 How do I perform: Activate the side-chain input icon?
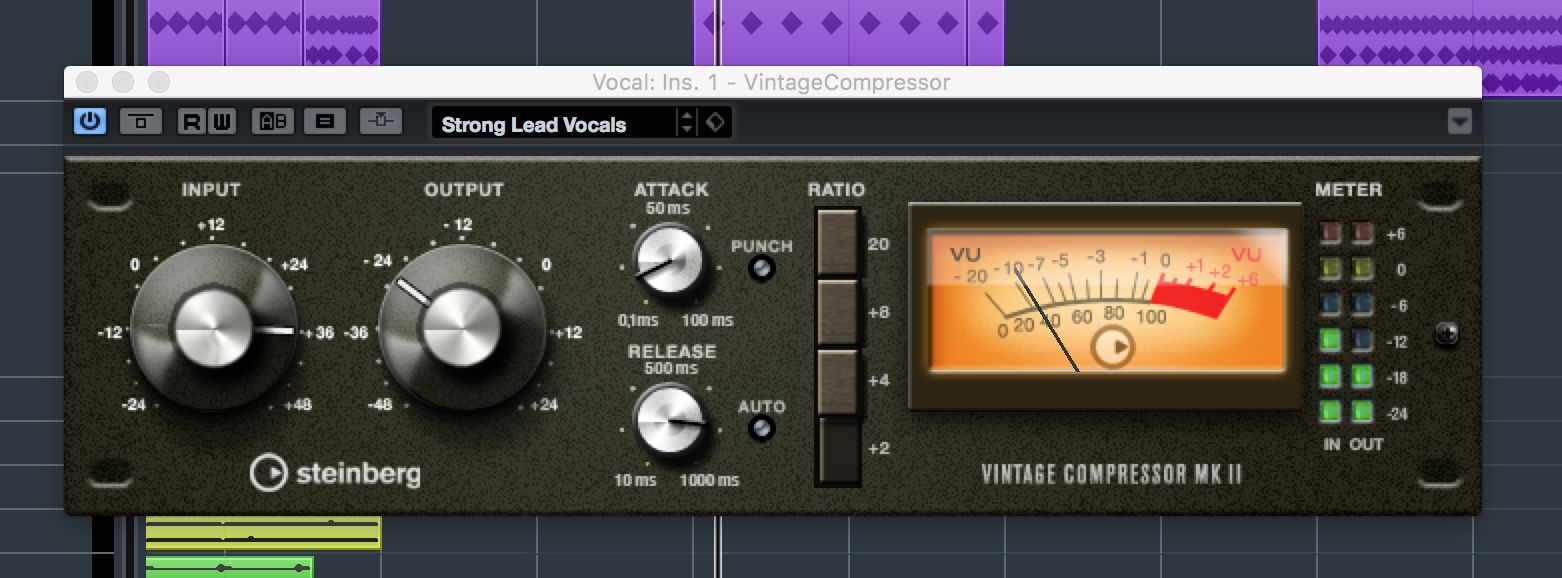(380, 121)
